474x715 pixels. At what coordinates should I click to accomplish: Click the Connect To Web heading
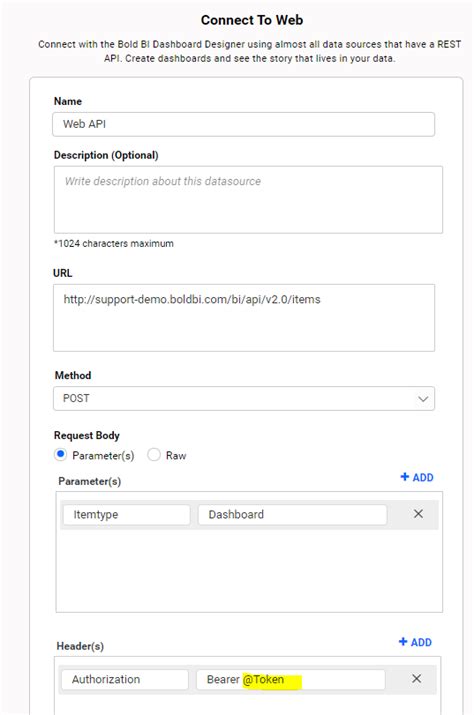(x=252, y=20)
